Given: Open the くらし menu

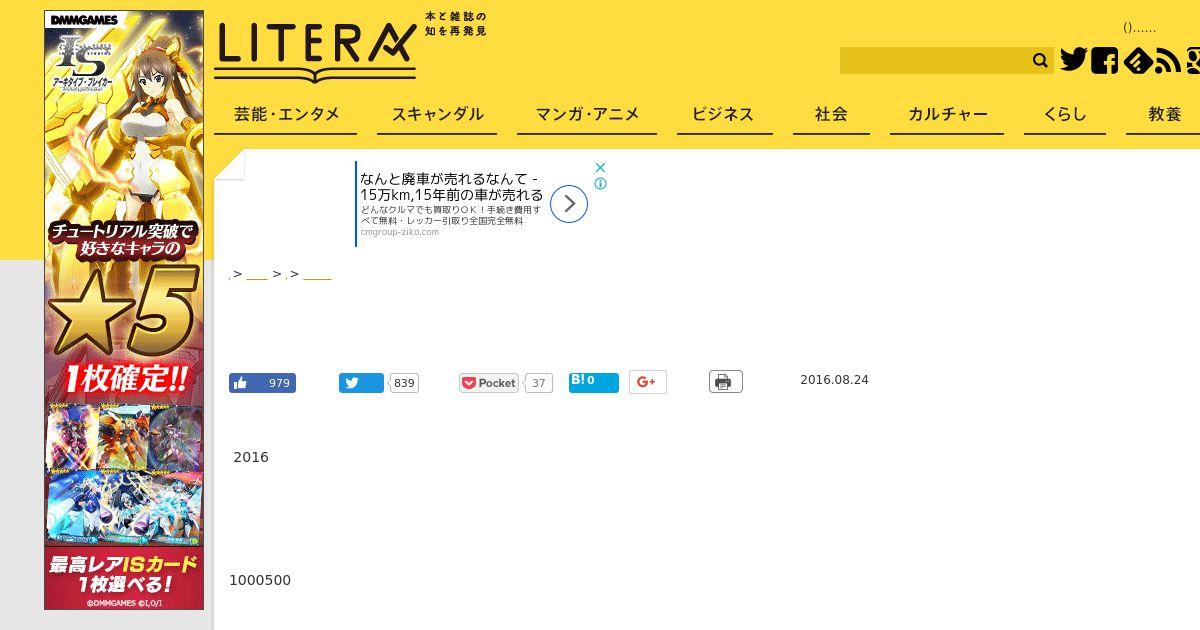Looking at the screenshot, I should [x=1065, y=114].
